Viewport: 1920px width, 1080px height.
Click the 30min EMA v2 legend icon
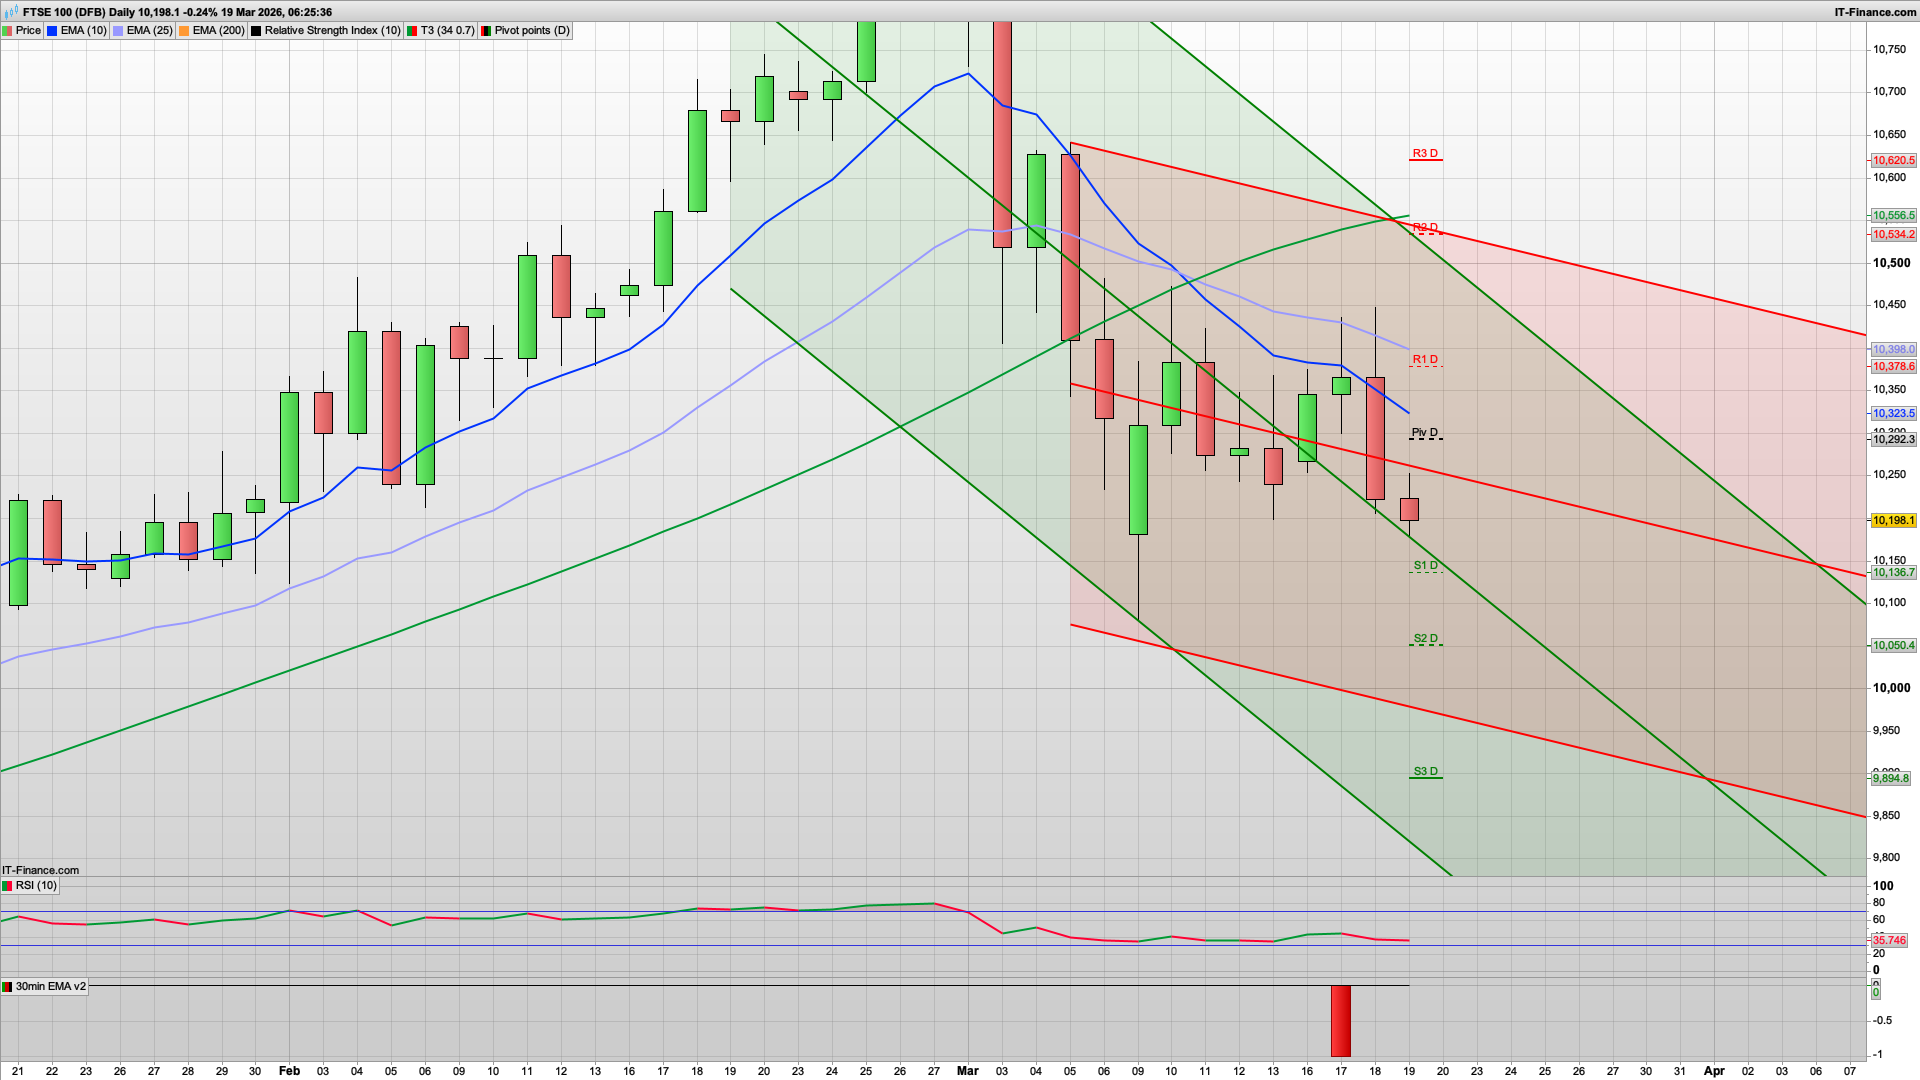(7, 986)
